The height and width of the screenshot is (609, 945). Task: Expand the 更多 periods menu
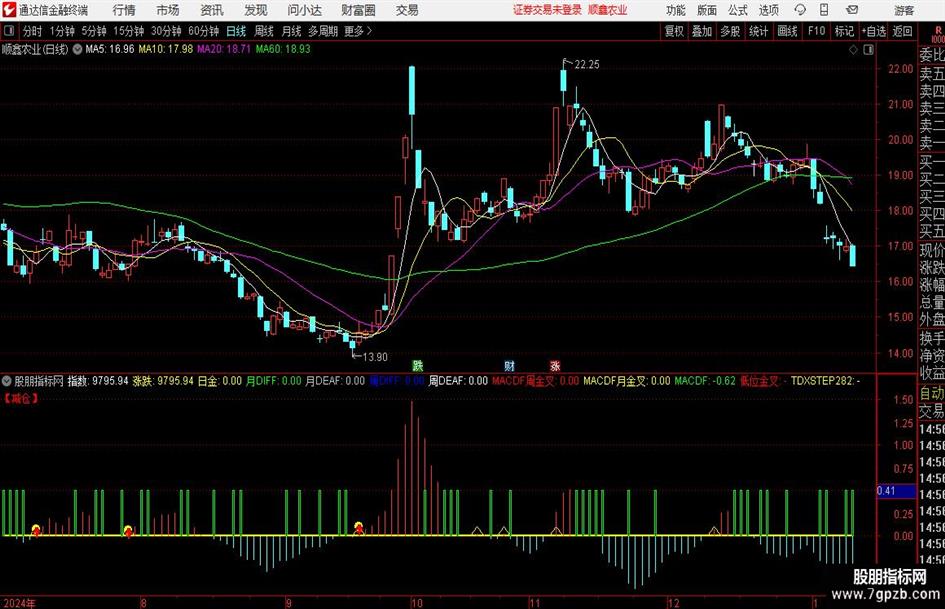click(x=358, y=31)
